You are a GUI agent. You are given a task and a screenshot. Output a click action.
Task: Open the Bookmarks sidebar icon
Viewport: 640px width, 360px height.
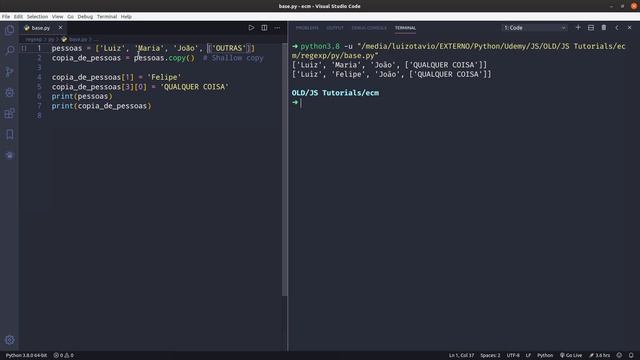9,134
